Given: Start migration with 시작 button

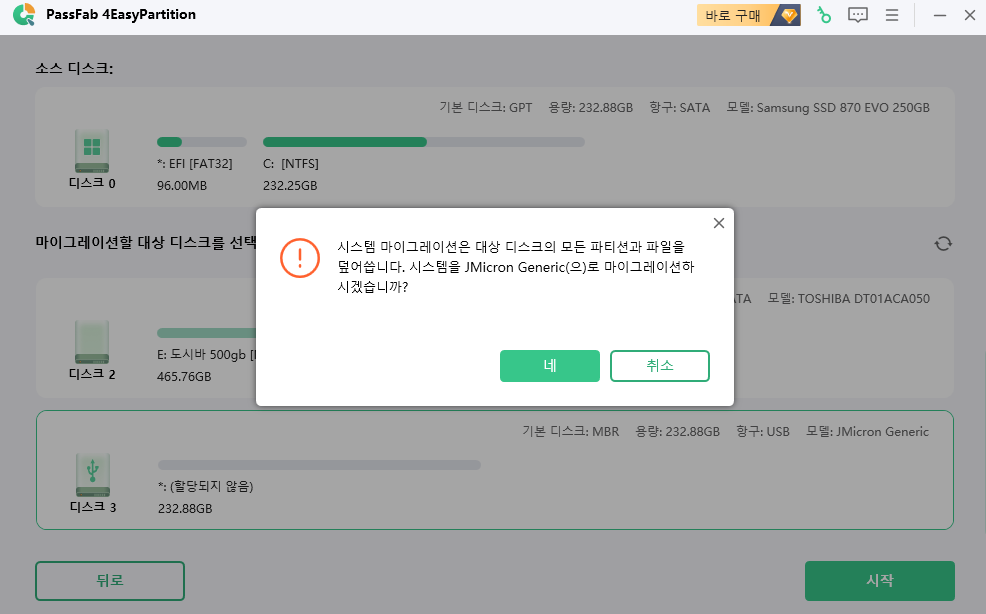Looking at the screenshot, I should click(880, 581).
